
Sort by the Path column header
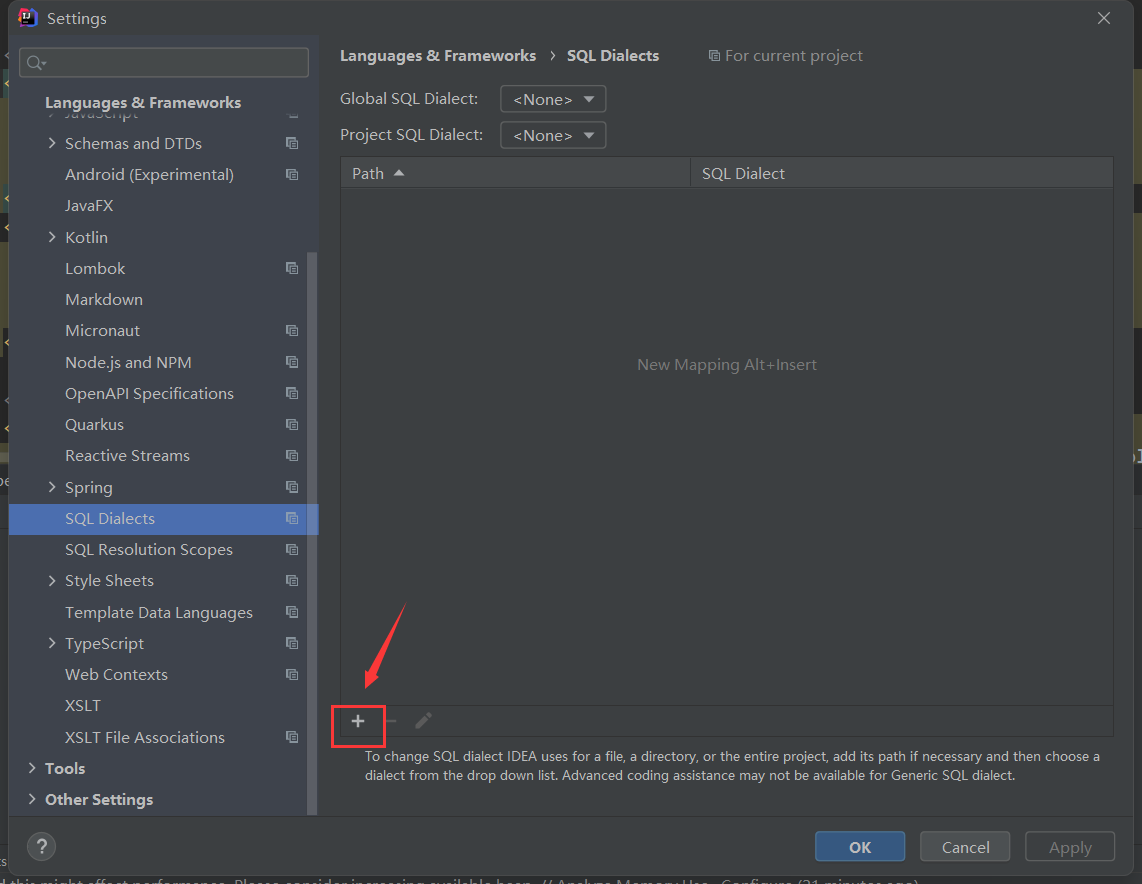515,173
